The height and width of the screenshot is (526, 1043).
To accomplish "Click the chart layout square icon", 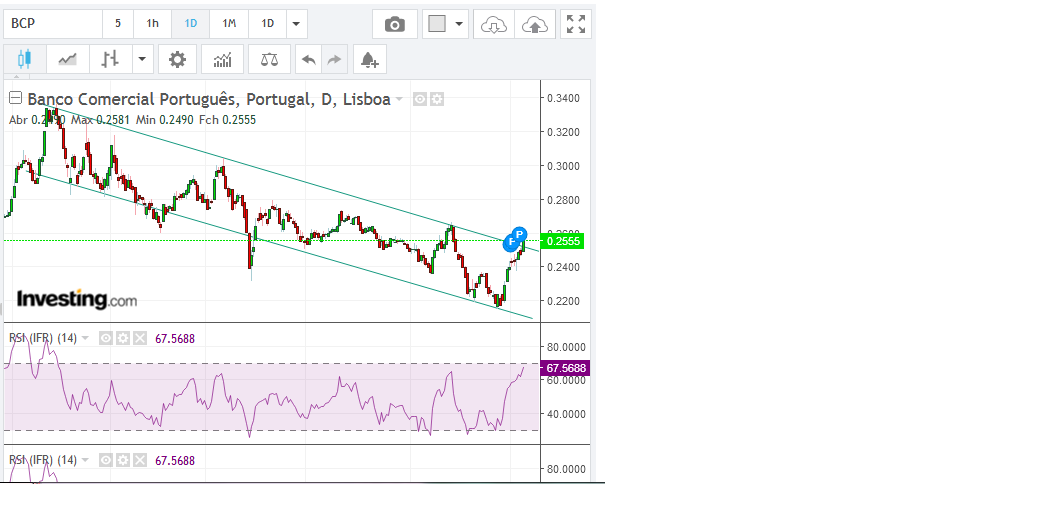I will (437, 24).
